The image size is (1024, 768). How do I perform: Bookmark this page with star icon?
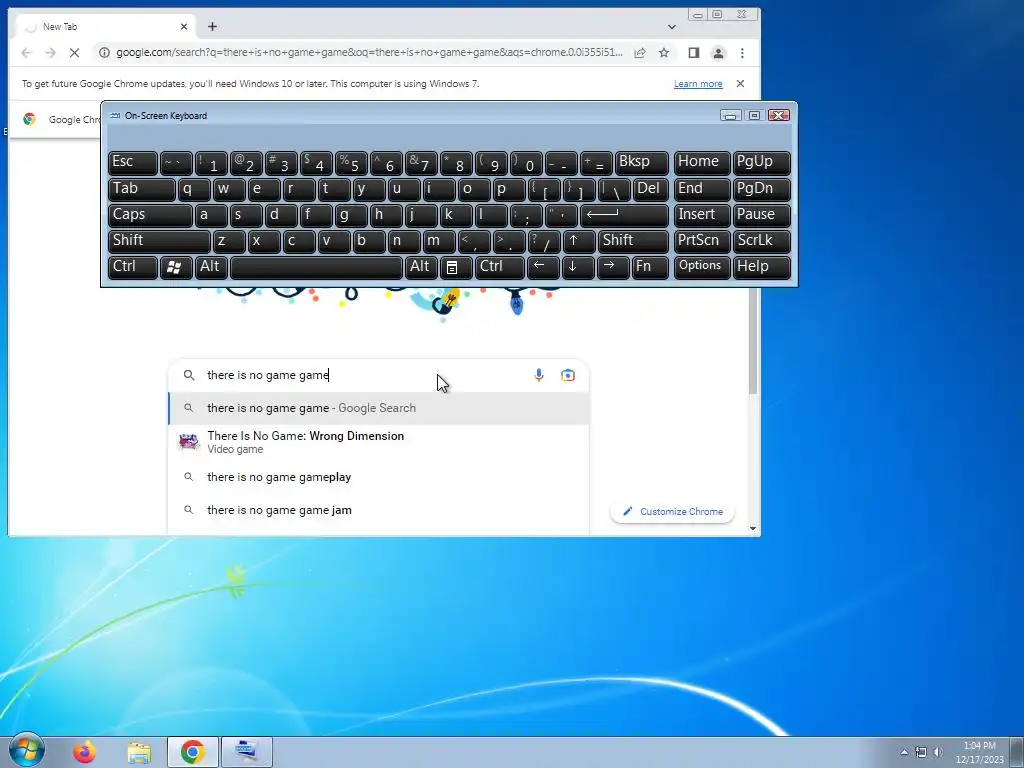tap(664, 53)
